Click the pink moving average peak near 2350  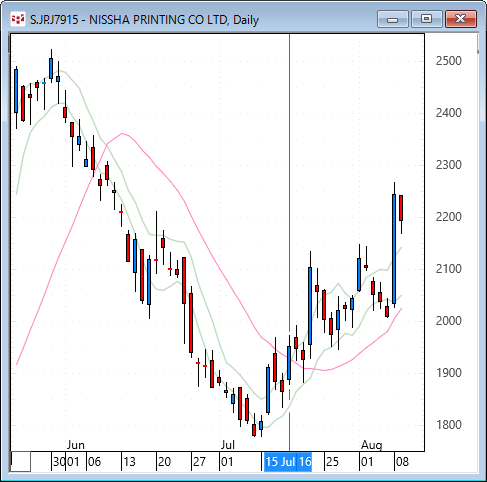pos(122,134)
